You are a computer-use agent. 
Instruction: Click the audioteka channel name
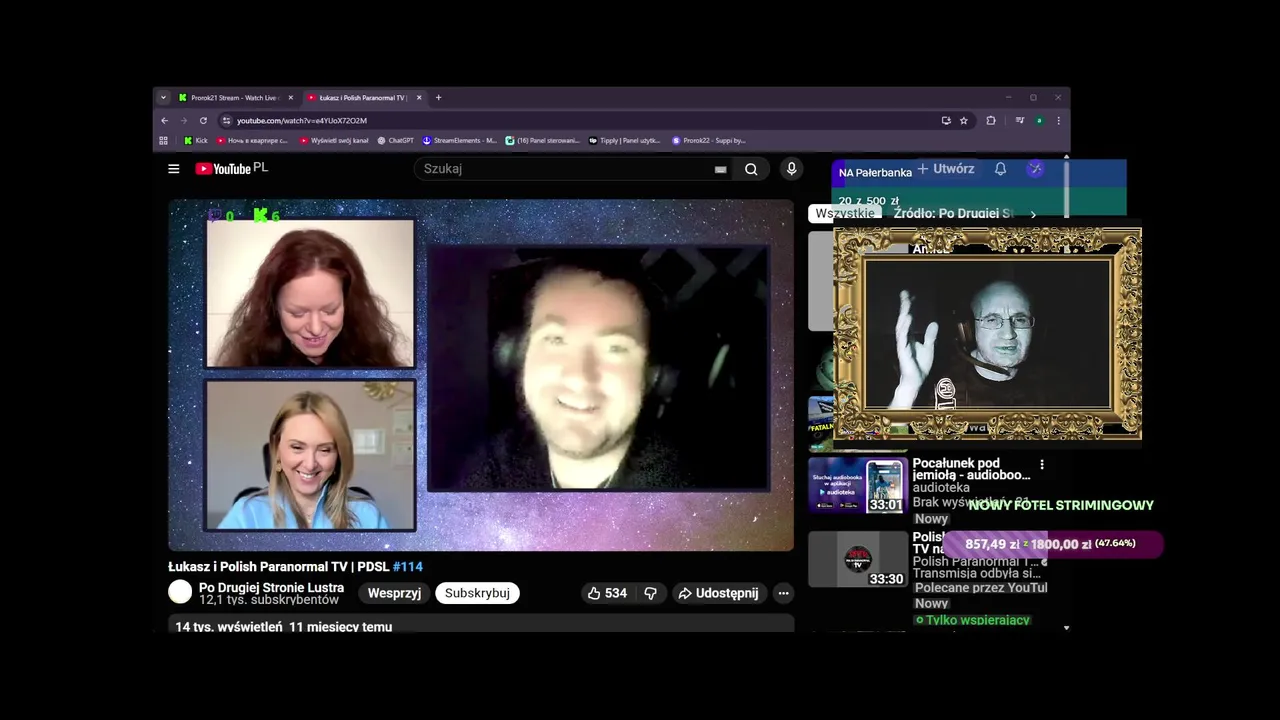(941, 488)
